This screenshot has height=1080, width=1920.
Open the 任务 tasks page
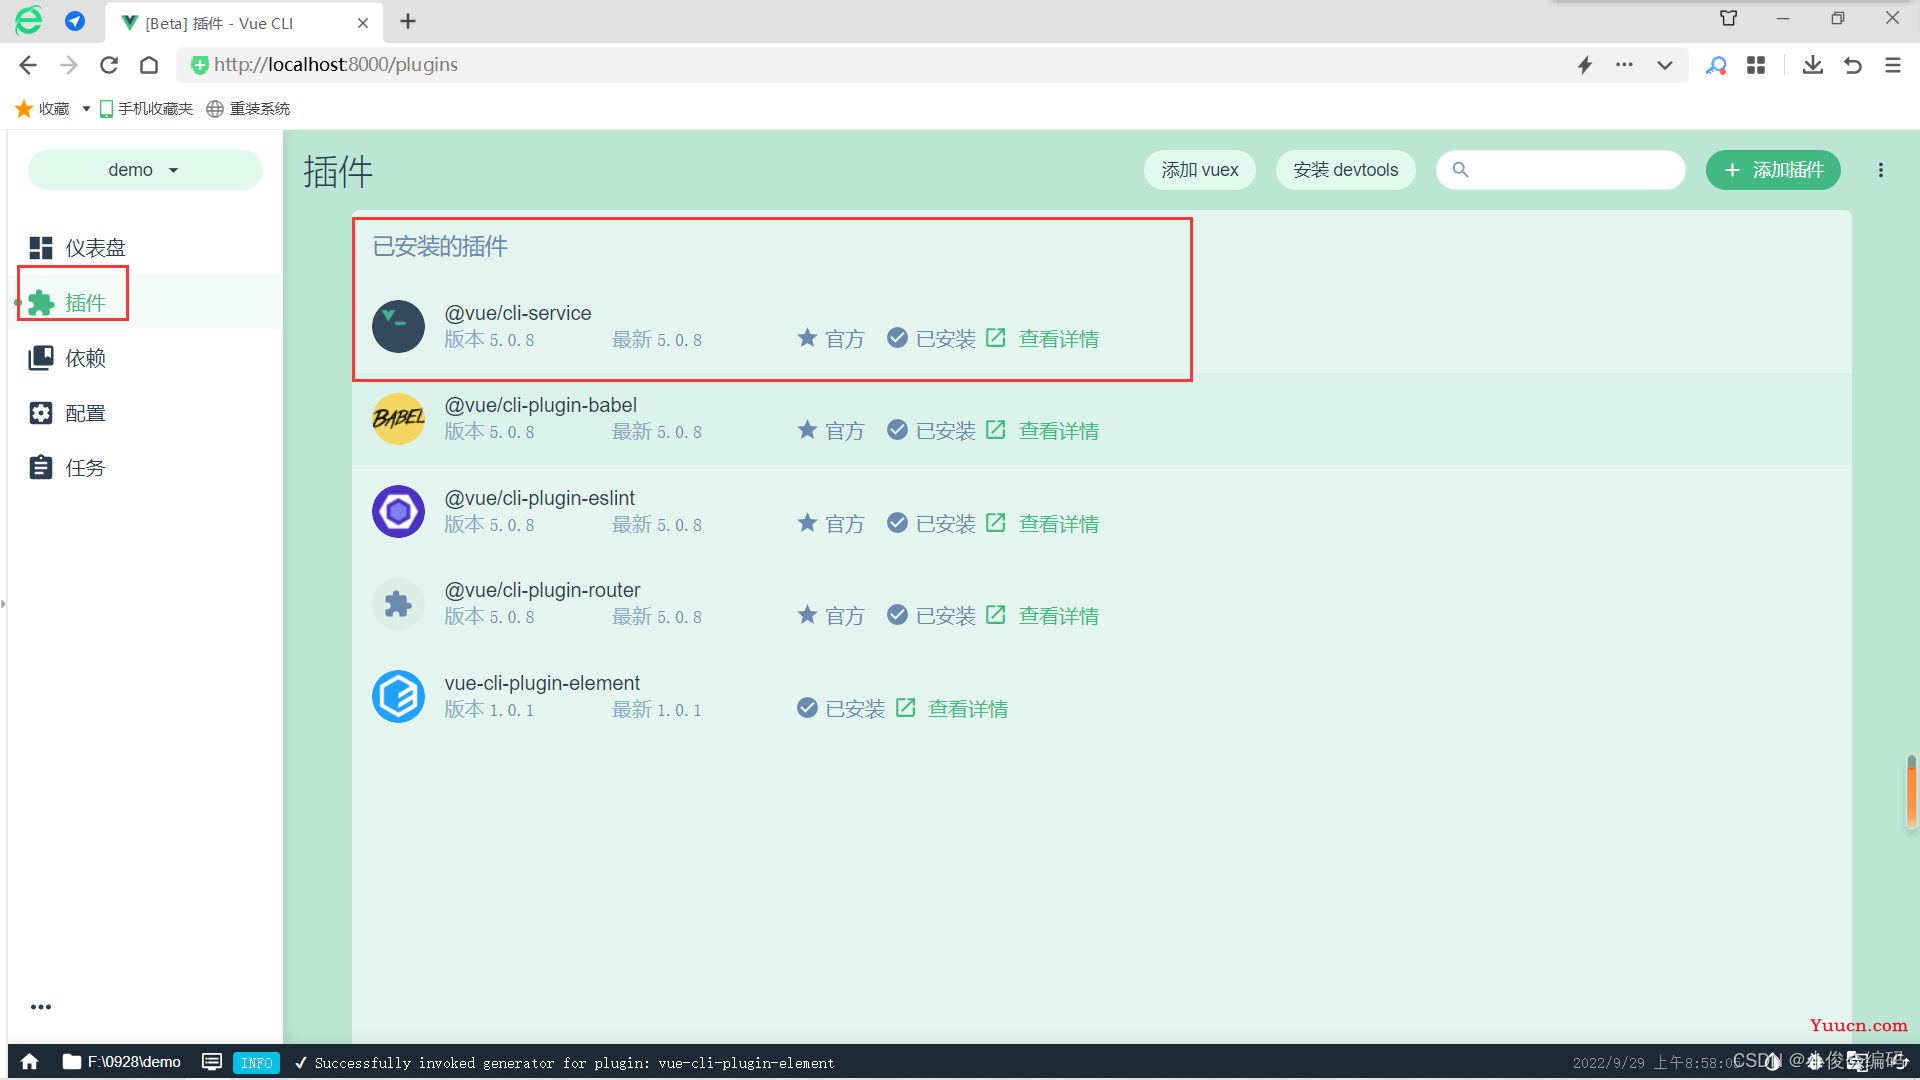pyautogui.click(x=68, y=468)
